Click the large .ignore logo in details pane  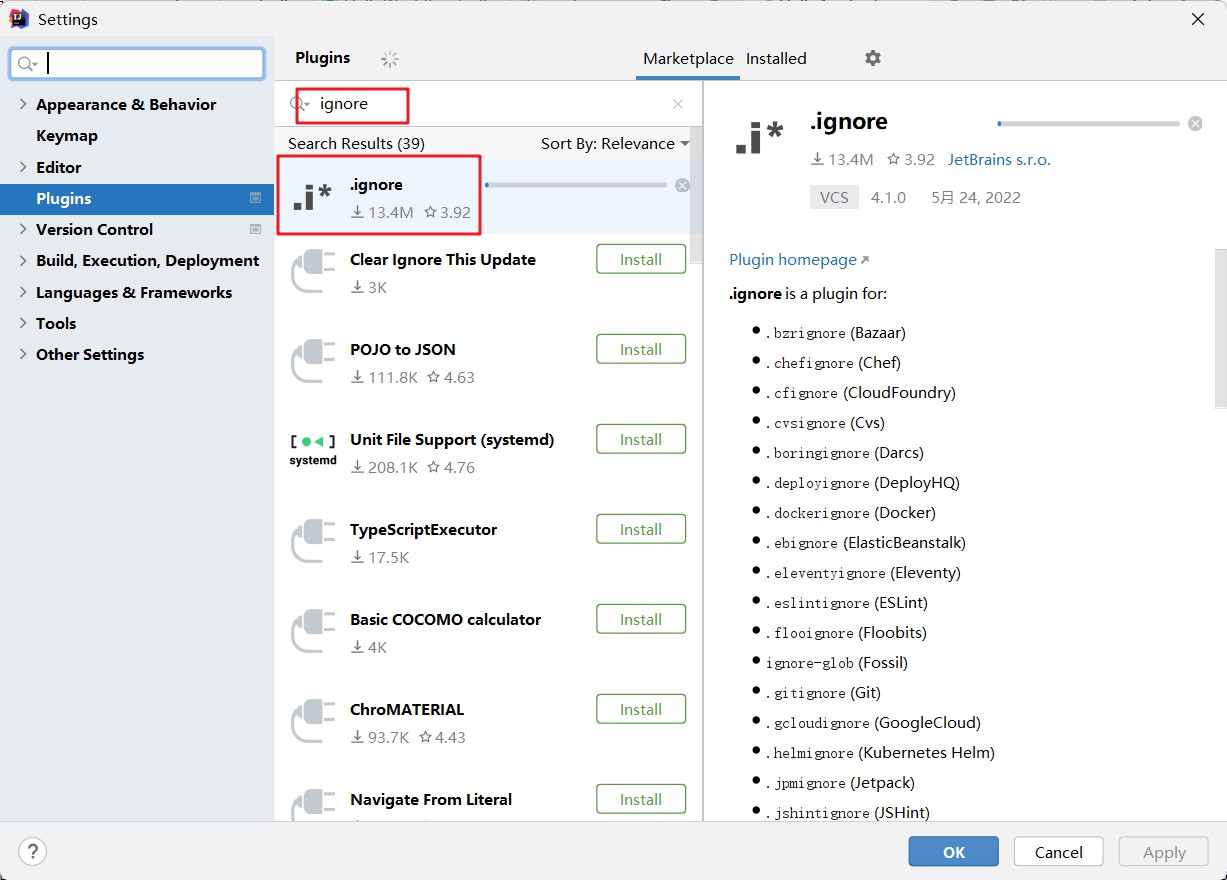click(x=759, y=137)
